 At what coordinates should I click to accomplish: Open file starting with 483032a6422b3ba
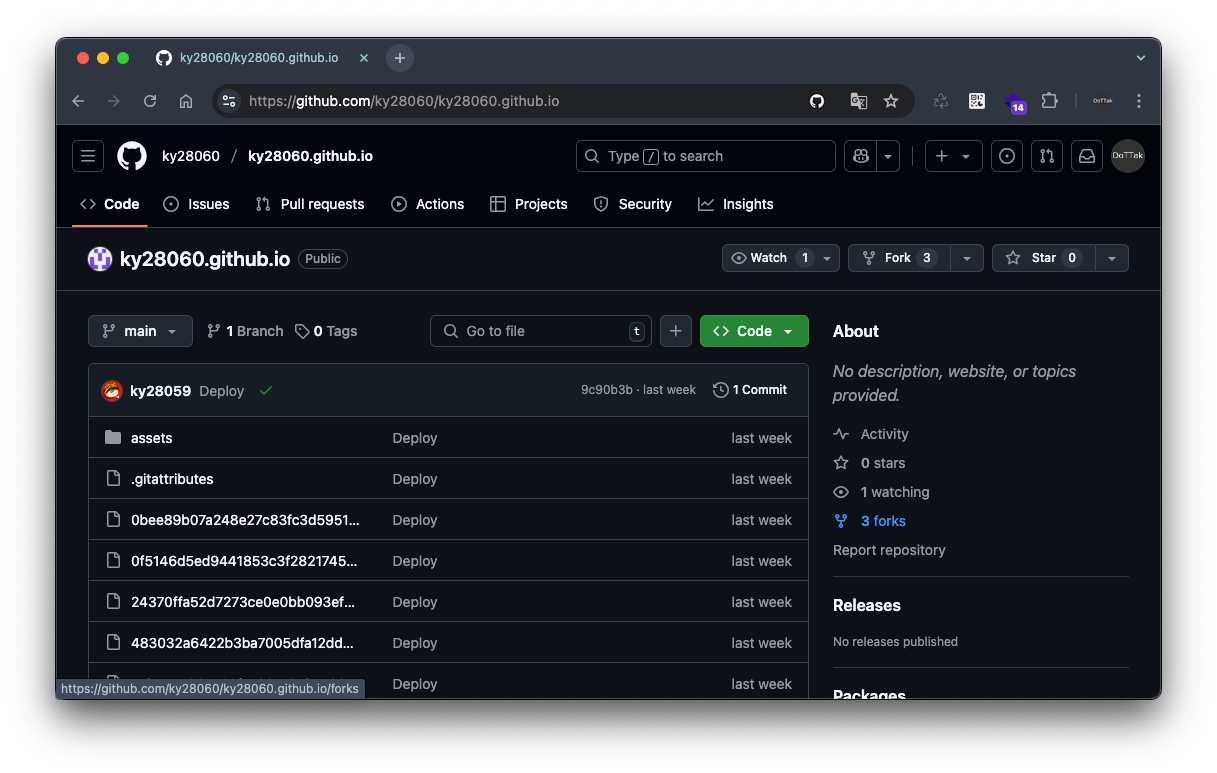242,643
